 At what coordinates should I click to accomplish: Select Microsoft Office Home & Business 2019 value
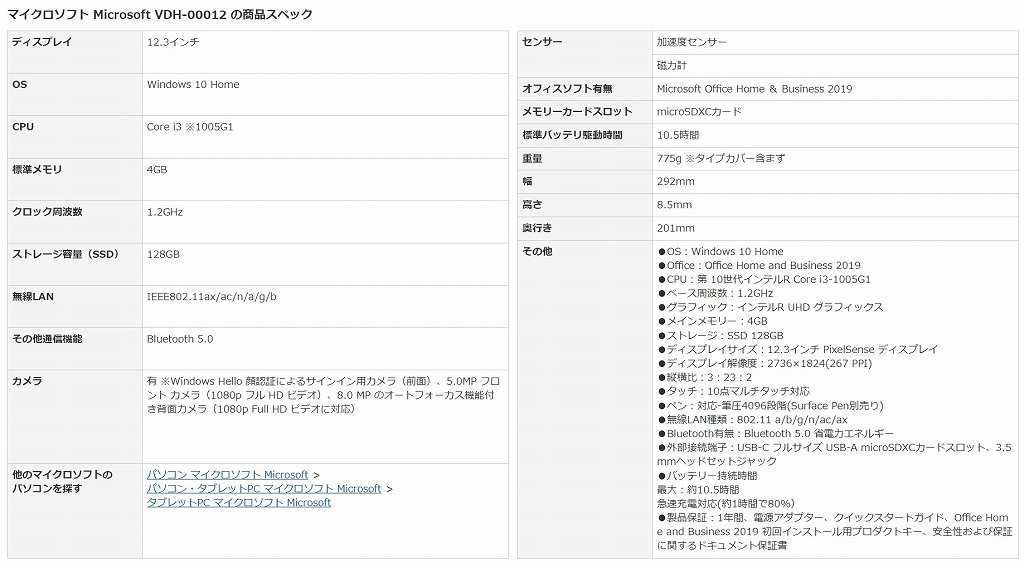pyautogui.click(x=754, y=89)
